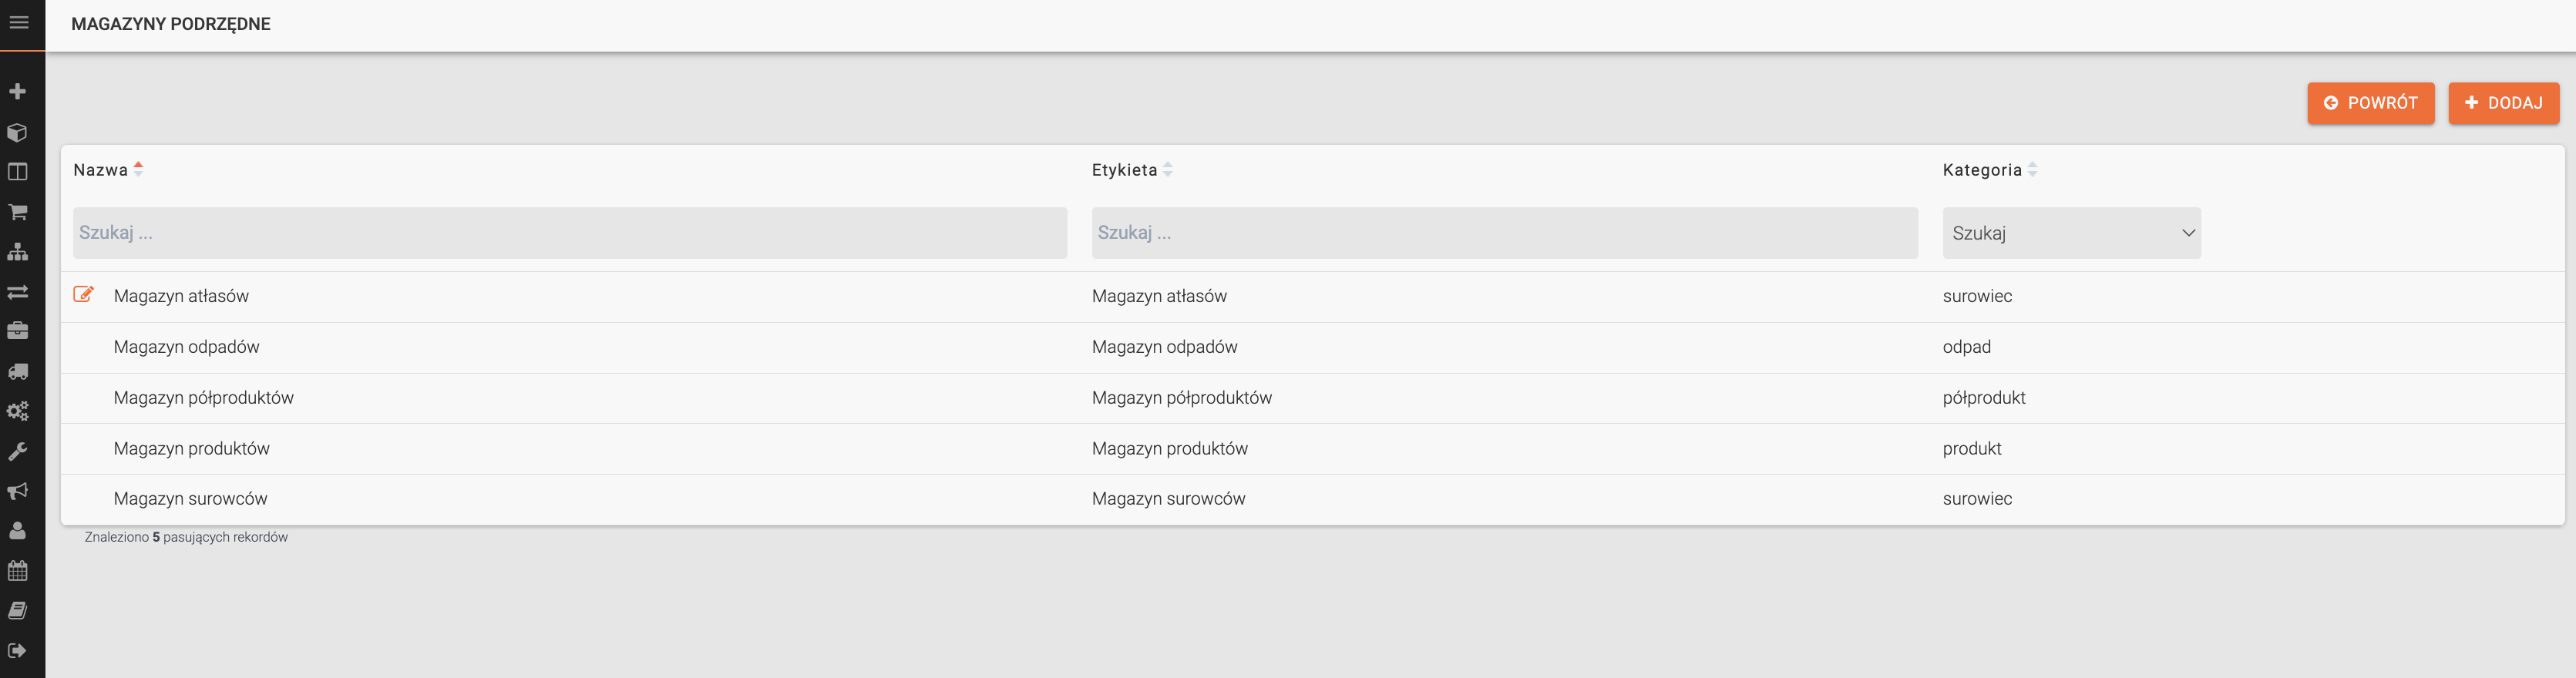Edit the Magazyn atłasów row using its pencil icon
Viewport: 2576px width, 678px height.
click(x=84, y=295)
